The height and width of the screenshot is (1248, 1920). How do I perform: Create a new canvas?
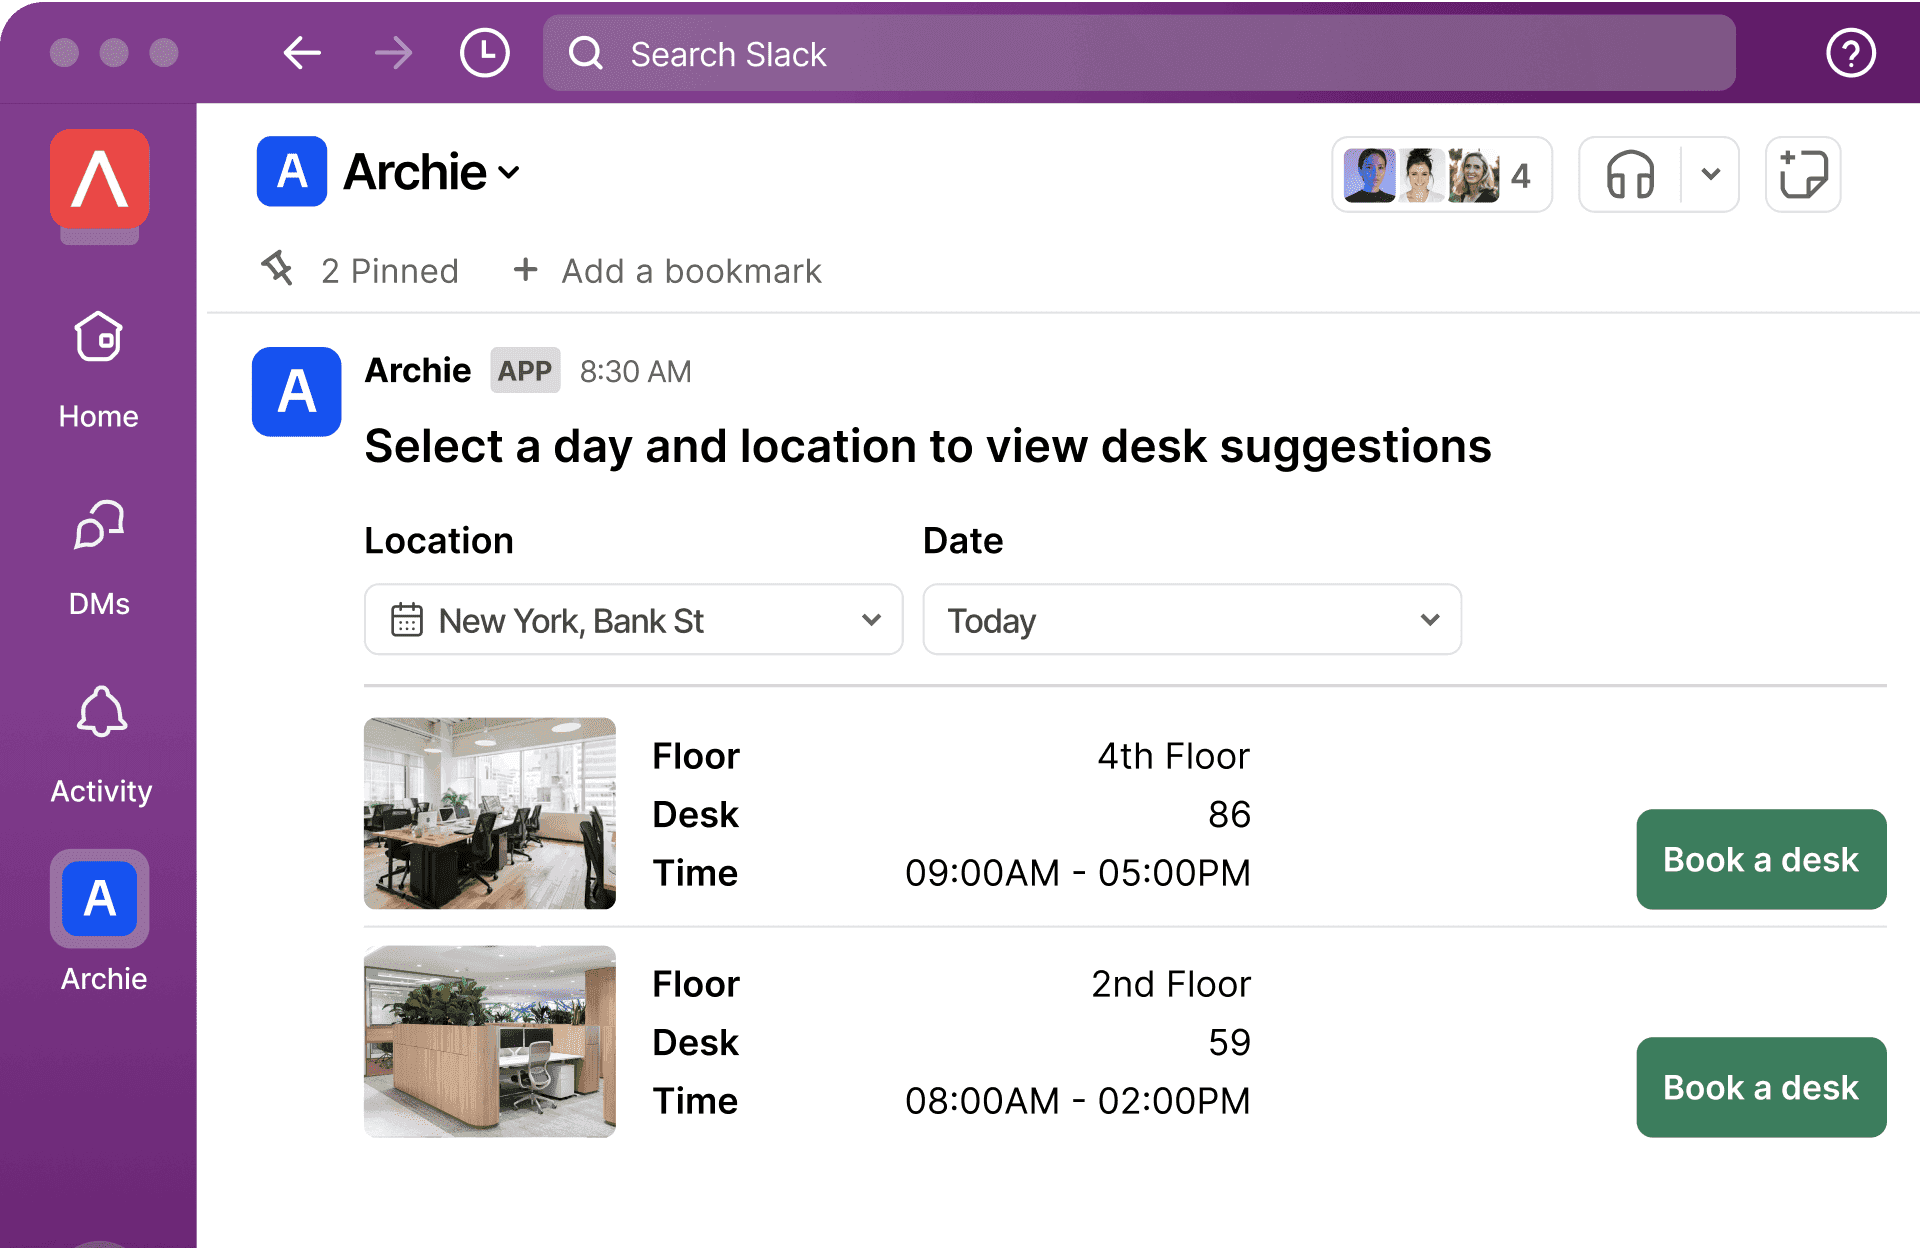coord(1802,175)
